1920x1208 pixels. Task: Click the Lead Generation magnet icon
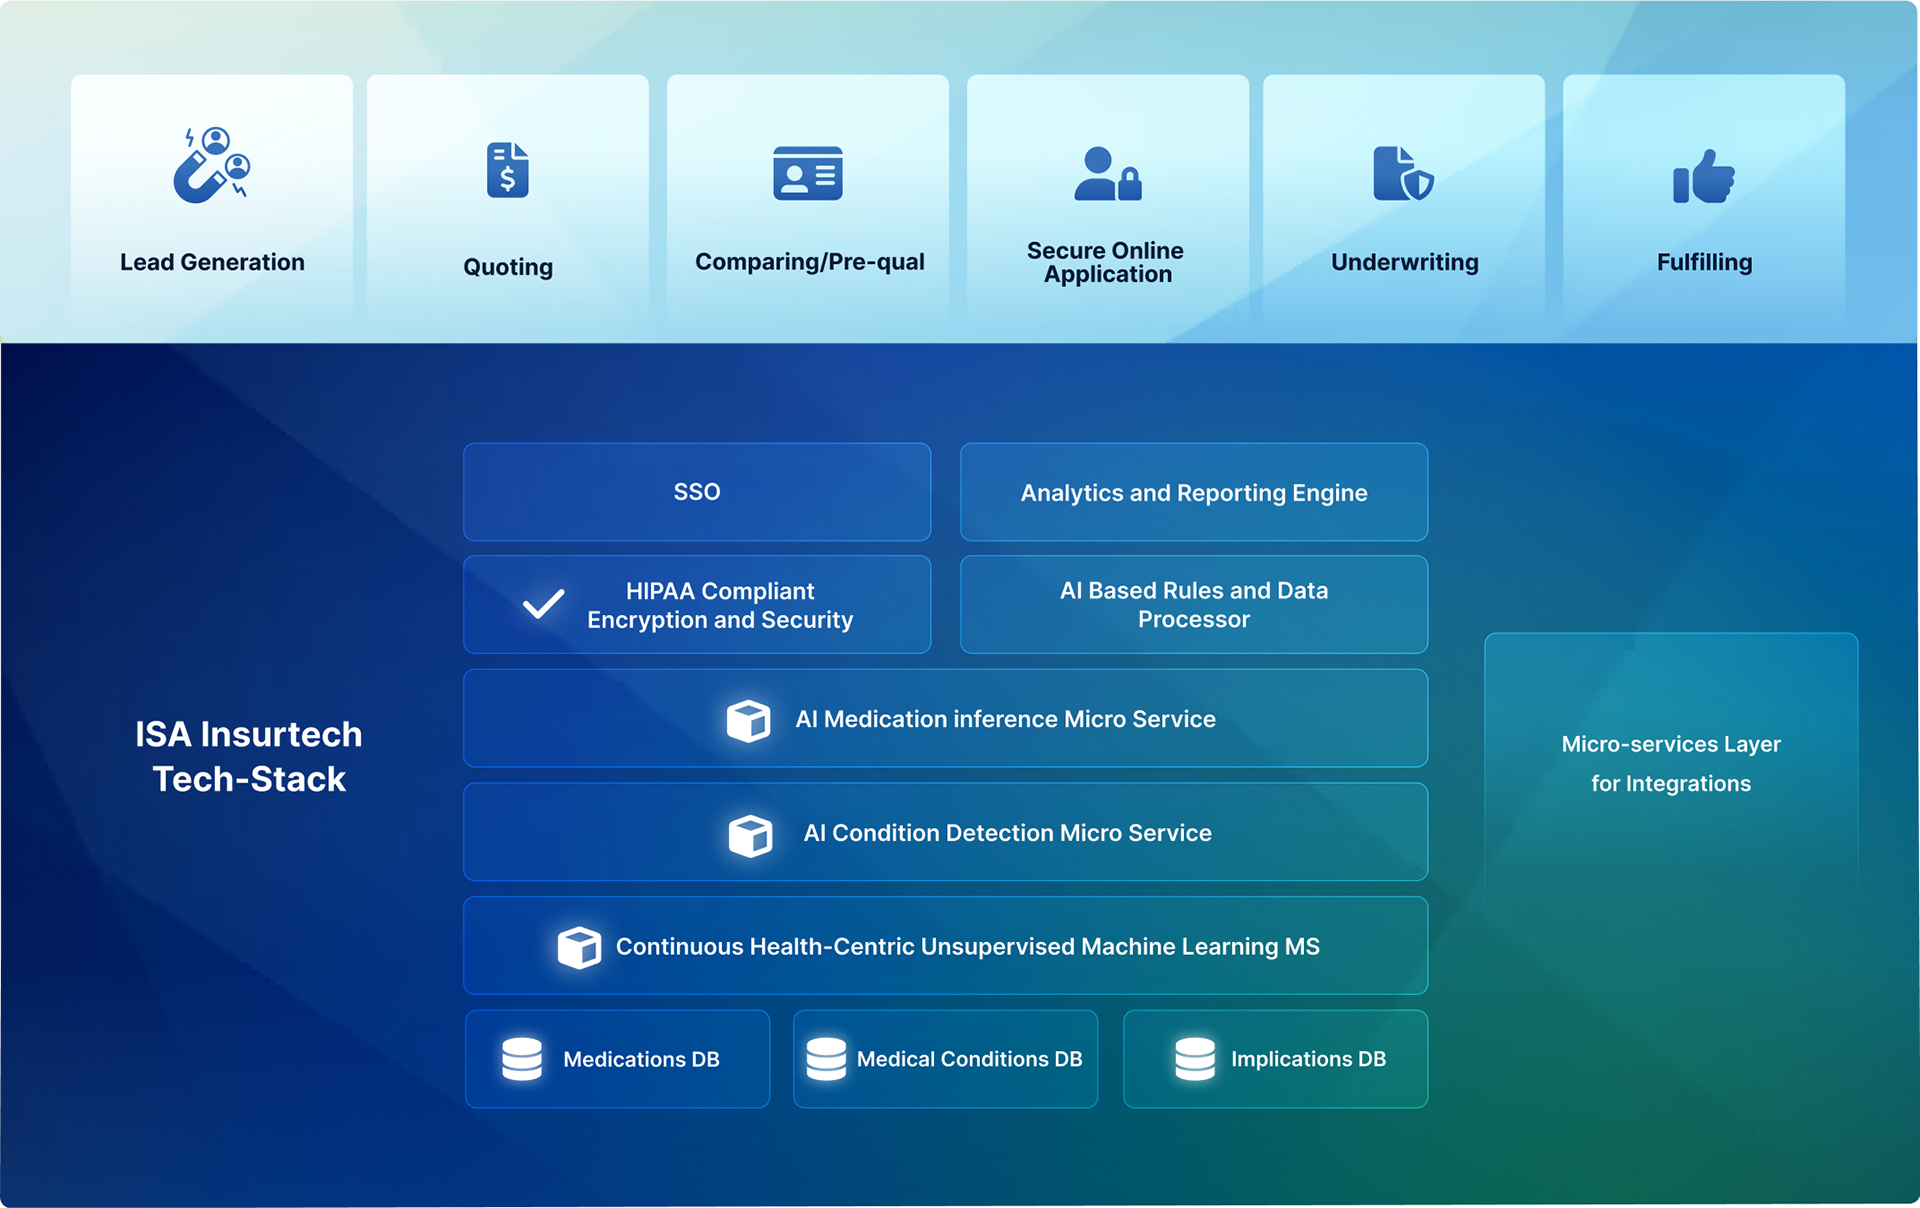click(x=211, y=166)
